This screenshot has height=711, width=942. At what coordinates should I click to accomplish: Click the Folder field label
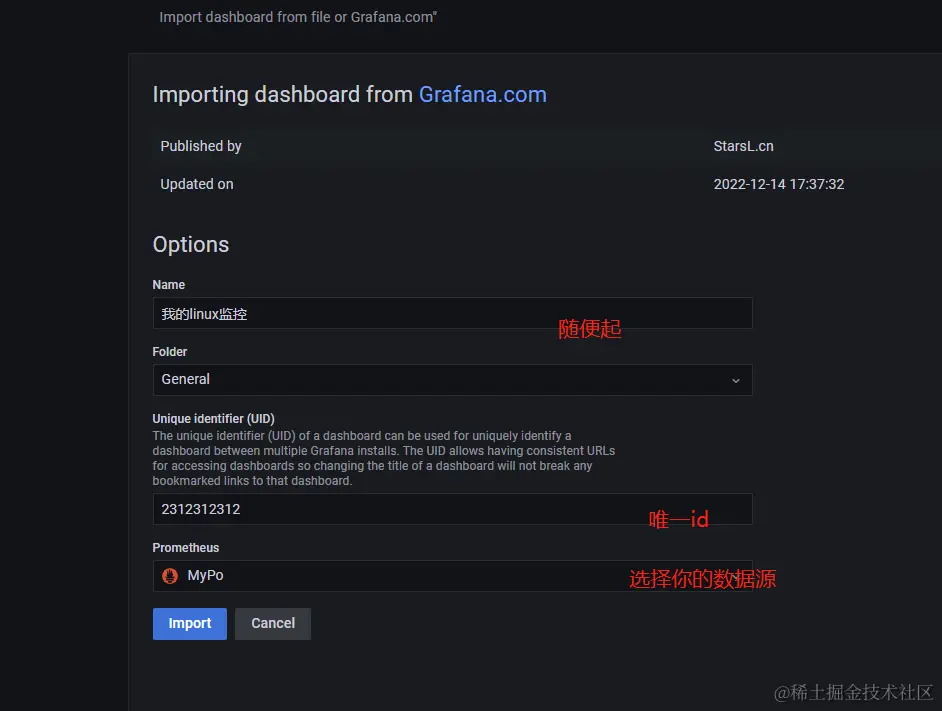click(x=169, y=352)
